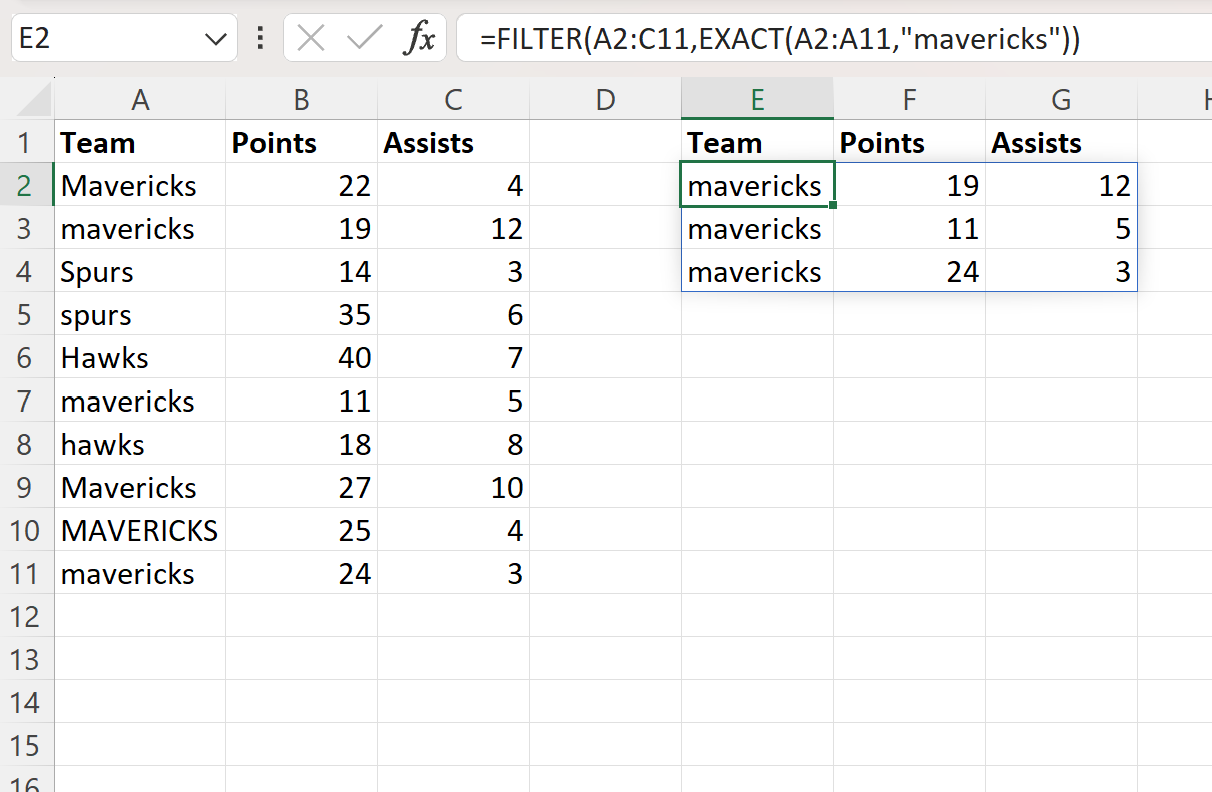Select column E header
The width and height of the screenshot is (1212, 792).
pyautogui.click(x=757, y=99)
